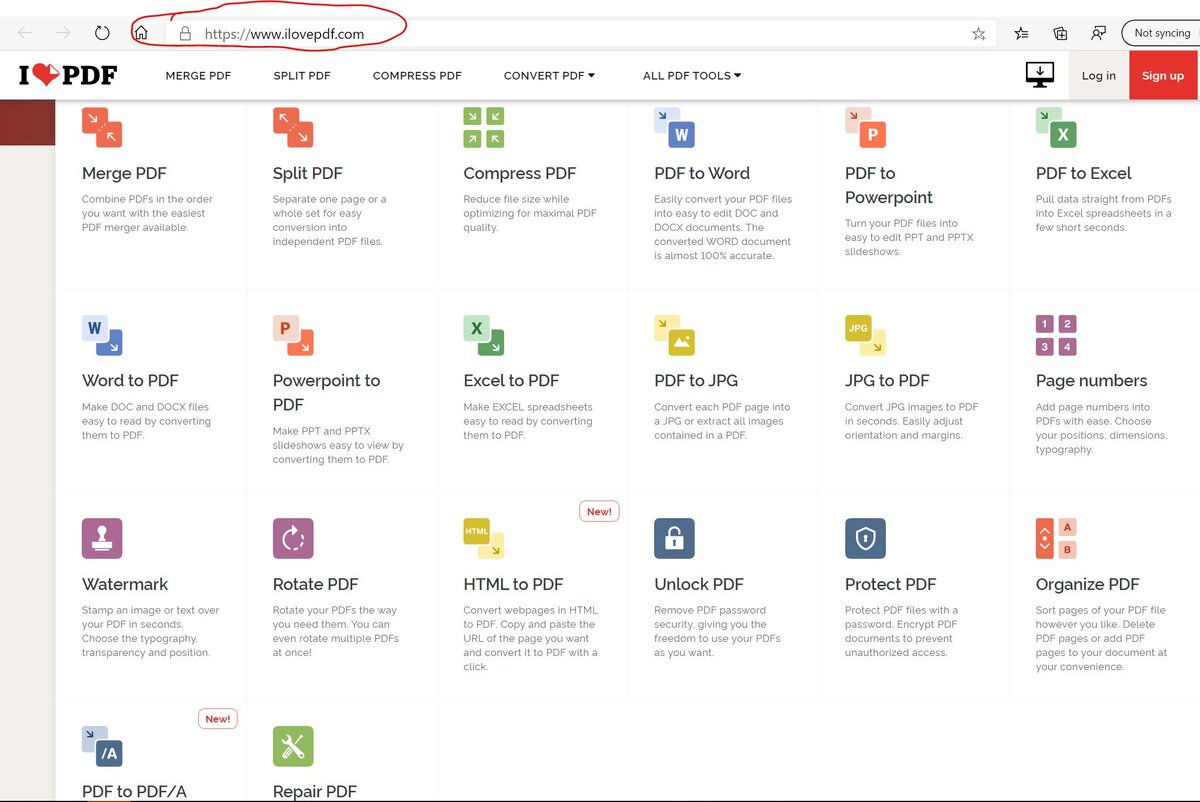Click the Compress PDF green arrows icon

coord(484,128)
